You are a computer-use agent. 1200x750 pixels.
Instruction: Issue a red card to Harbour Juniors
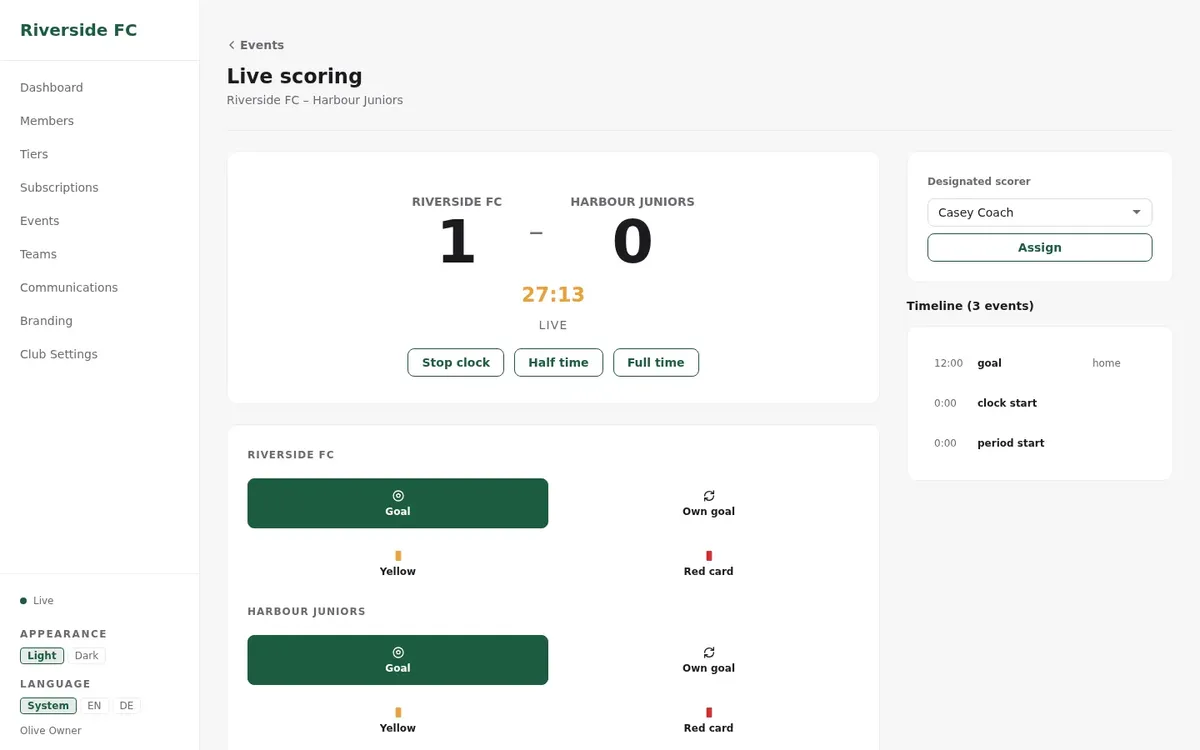[709, 720]
